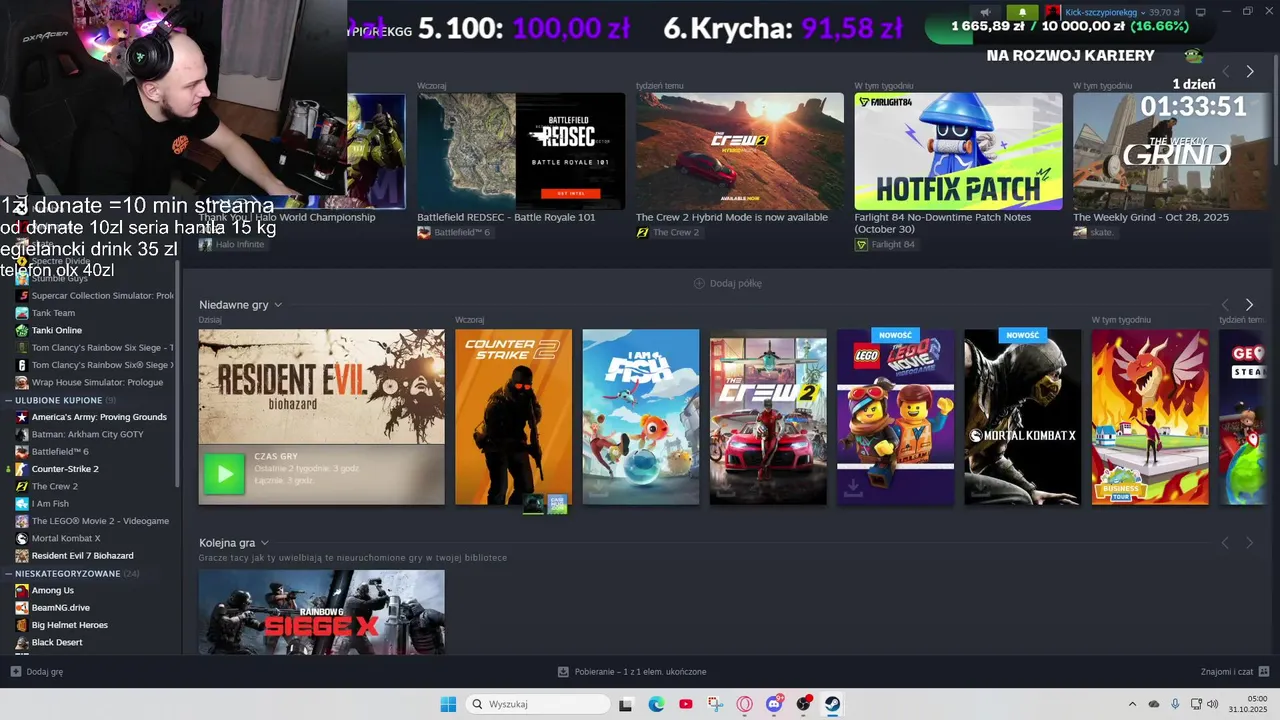
Task: Advance Niedawne gry shelf with right arrow
Action: (x=1249, y=304)
